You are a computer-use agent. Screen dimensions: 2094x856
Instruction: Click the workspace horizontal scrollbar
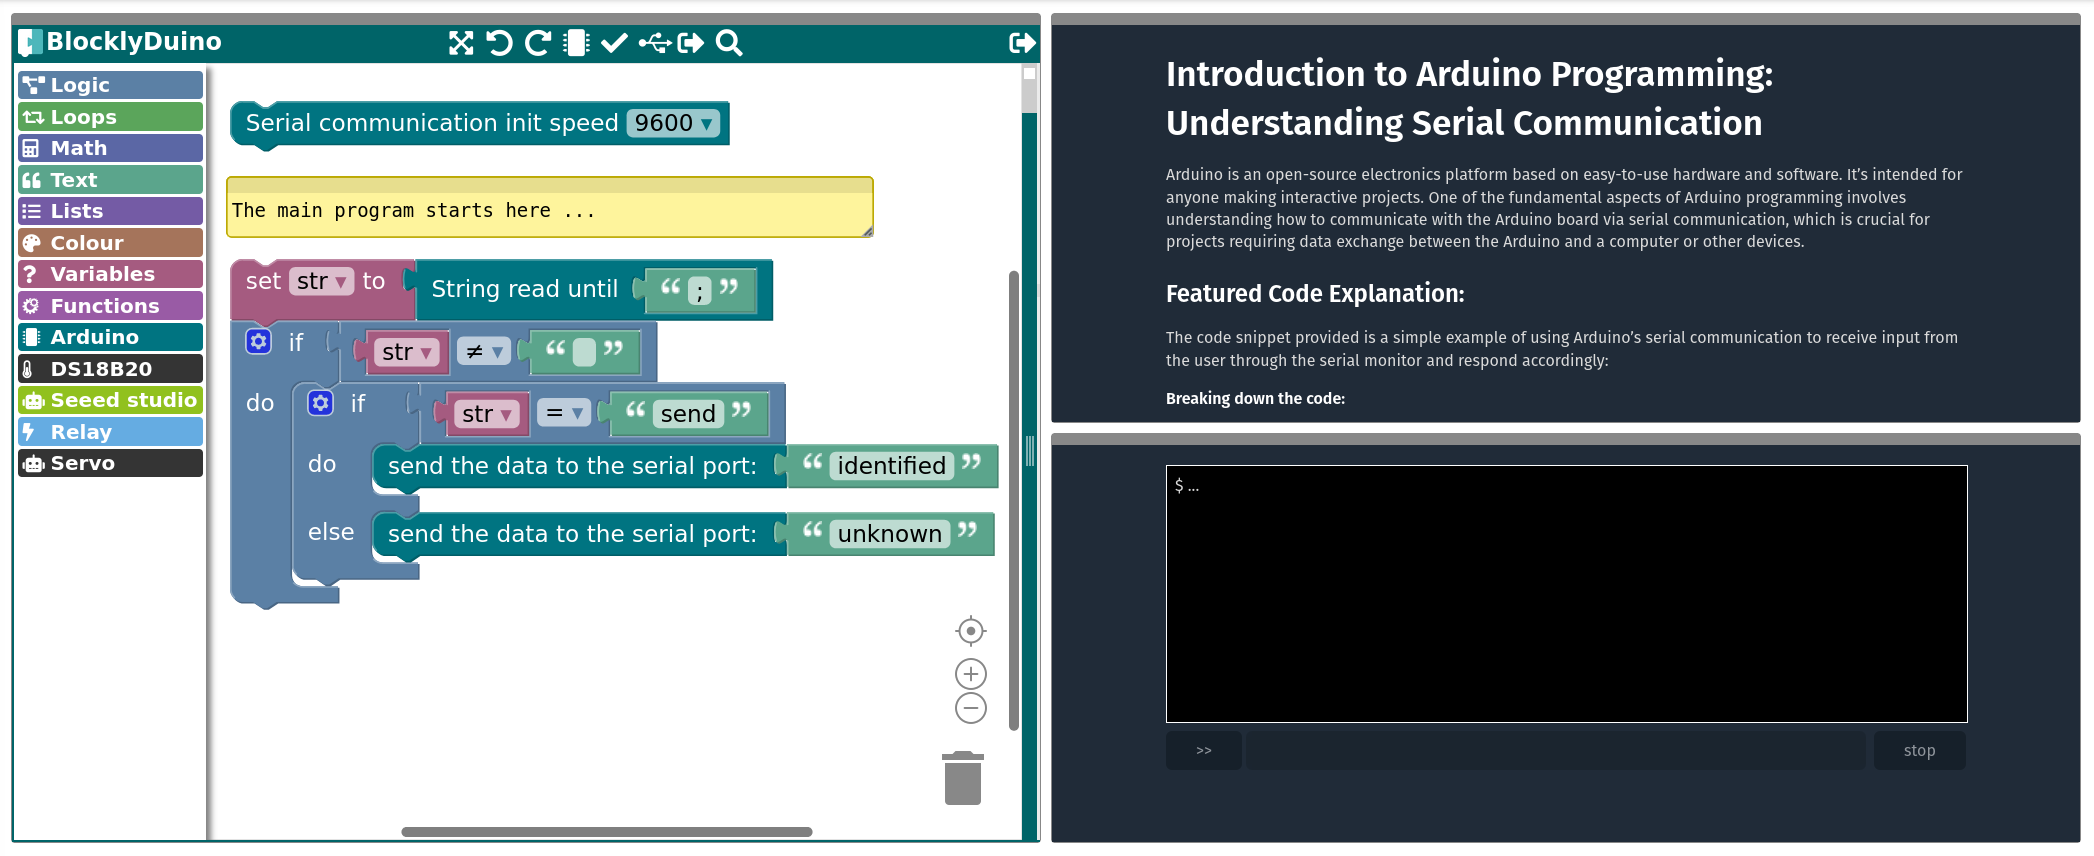606,831
